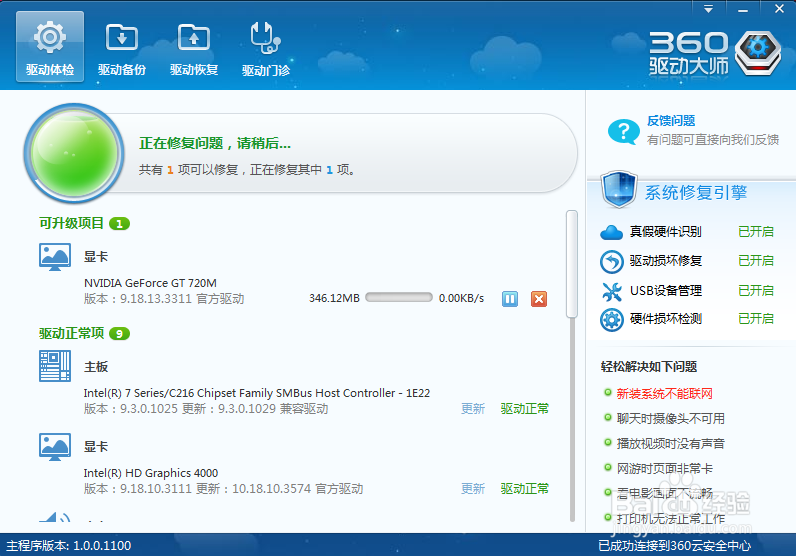
Task: Pause the NVIDIA GeForce GT 720M download
Action: [510, 299]
